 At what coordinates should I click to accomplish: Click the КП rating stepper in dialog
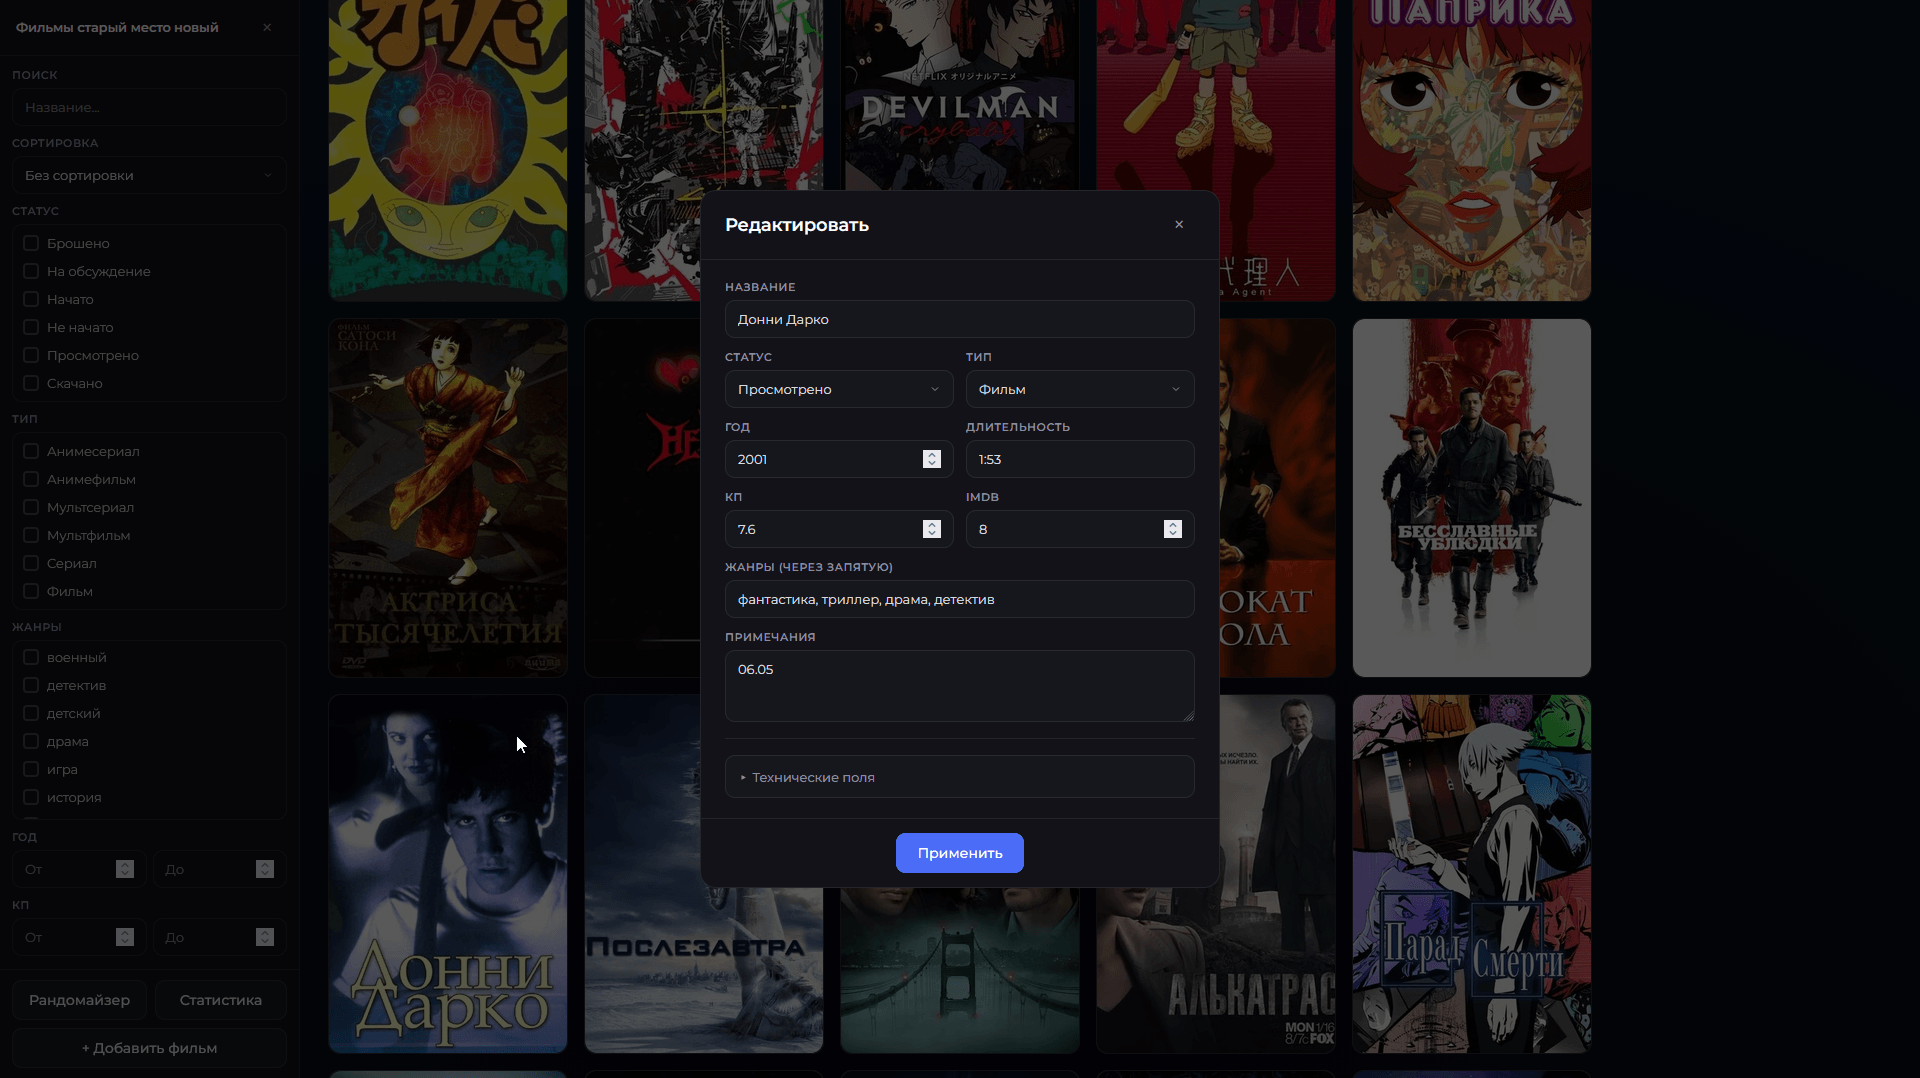tap(932, 529)
